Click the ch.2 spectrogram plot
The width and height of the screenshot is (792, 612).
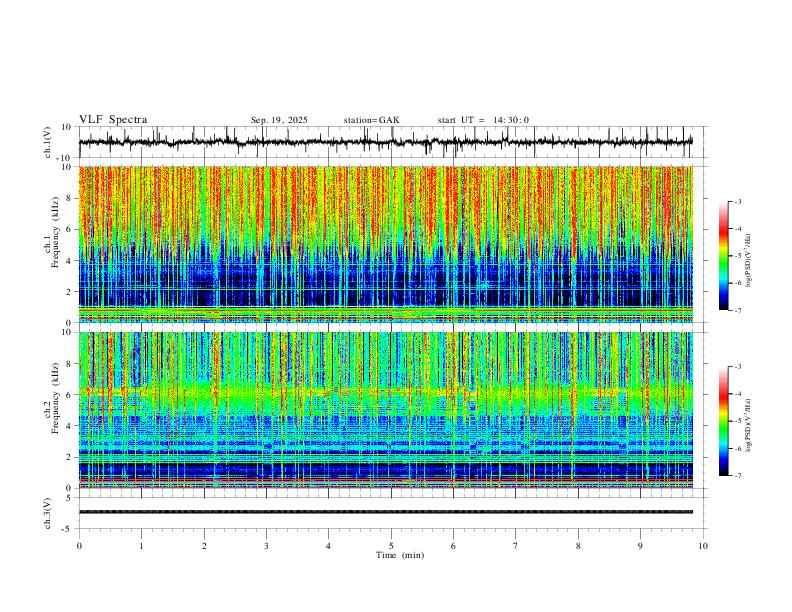pos(386,410)
